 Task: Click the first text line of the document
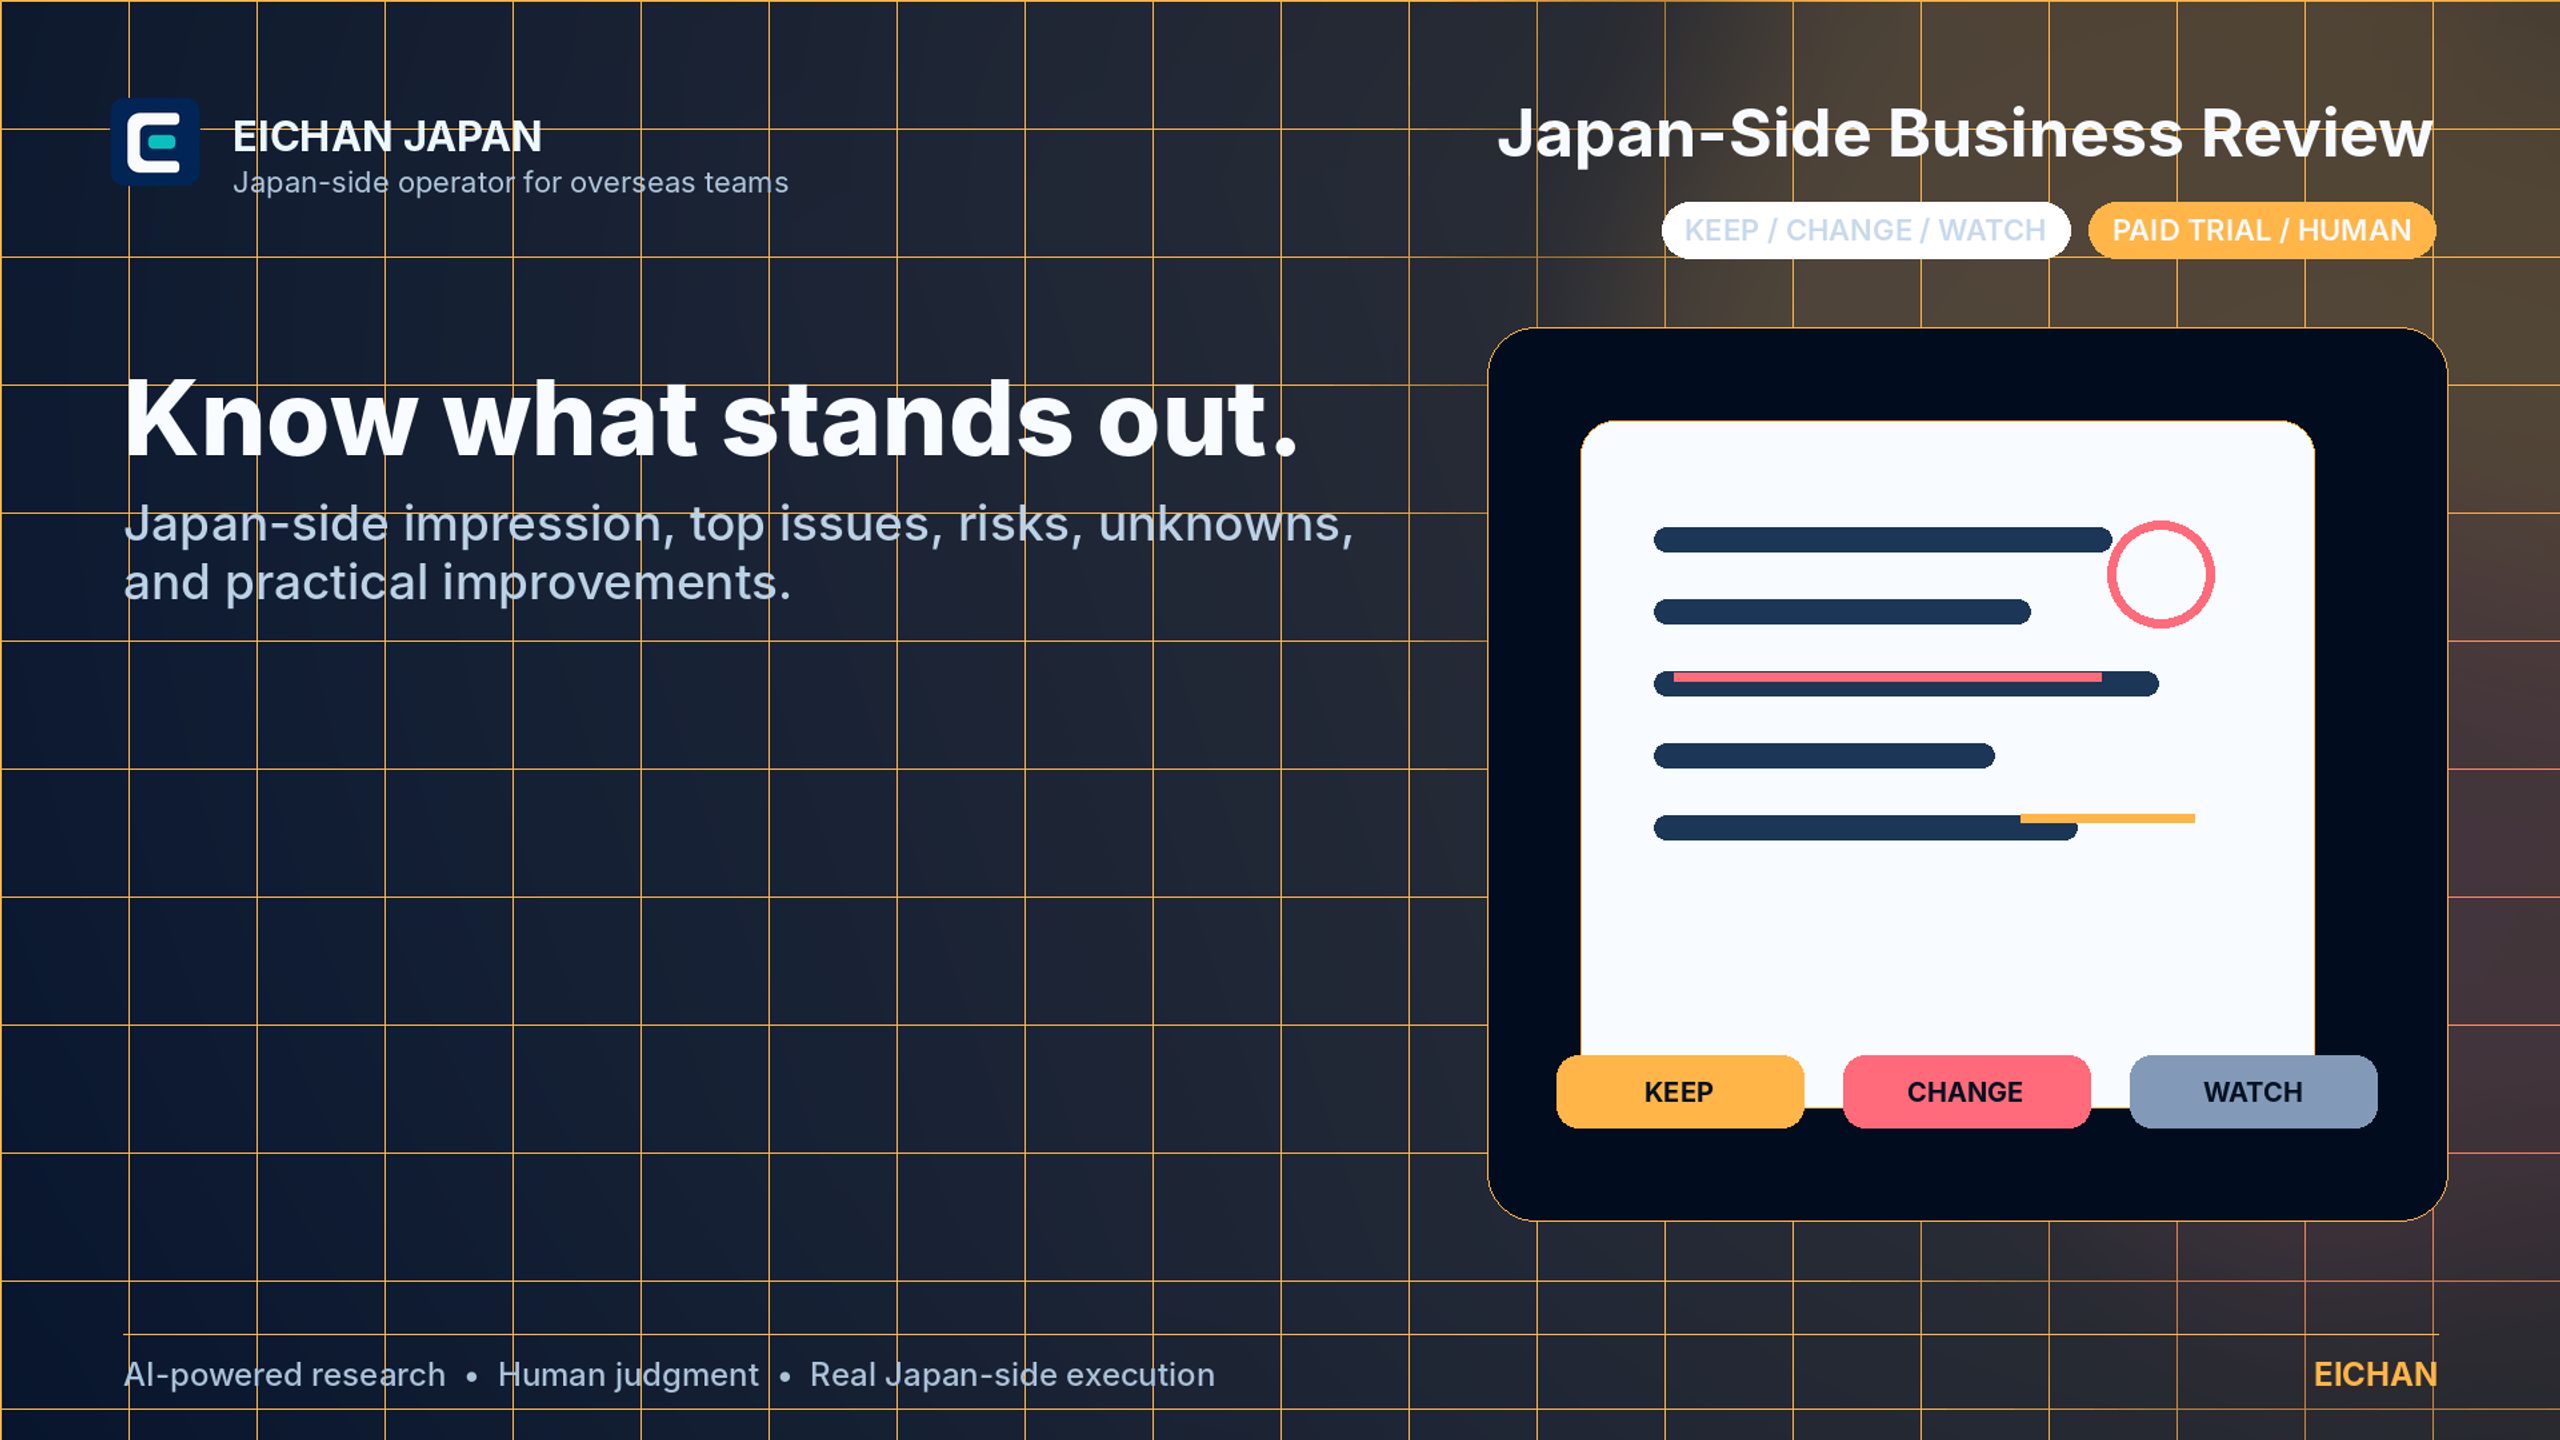[1882, 540]
